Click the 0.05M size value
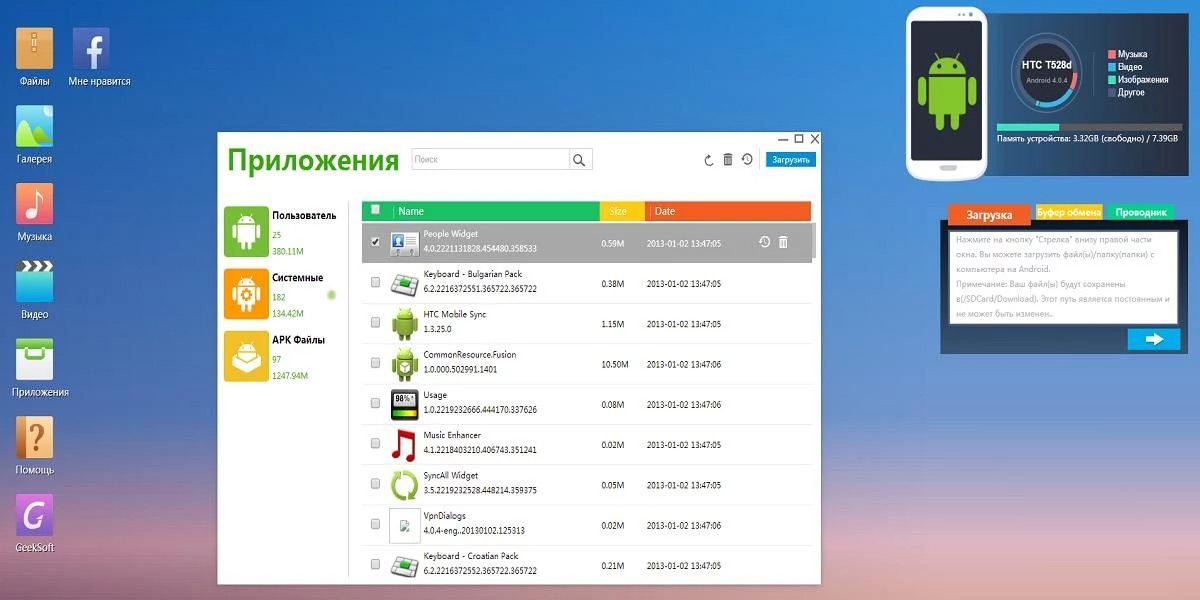This screenshot has width=1200, height=600. point(613,484)
